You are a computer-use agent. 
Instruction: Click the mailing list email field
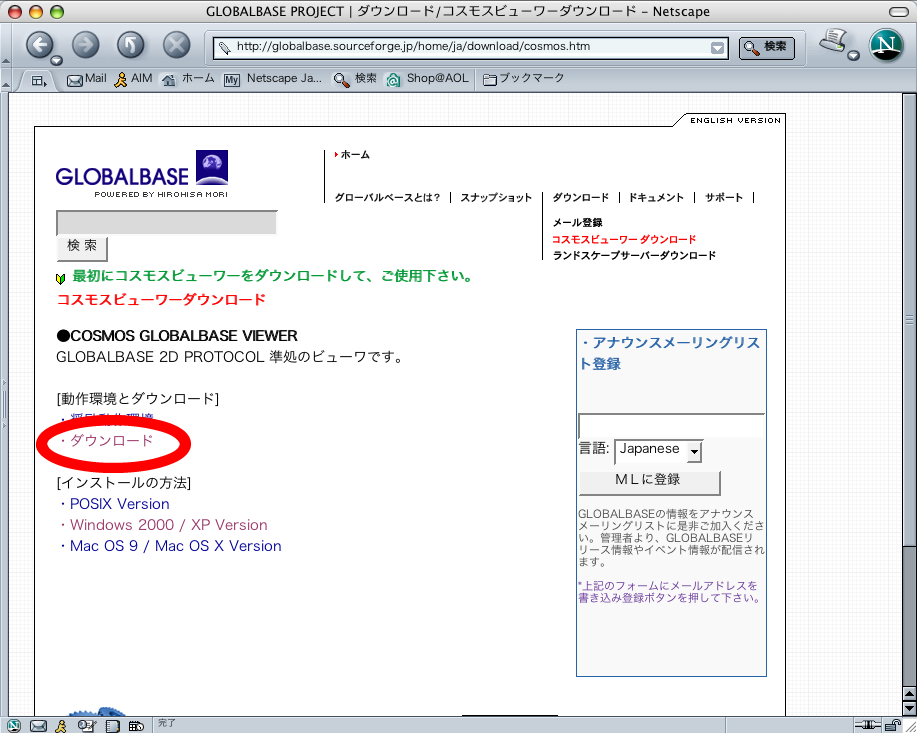tap(671, 425)
